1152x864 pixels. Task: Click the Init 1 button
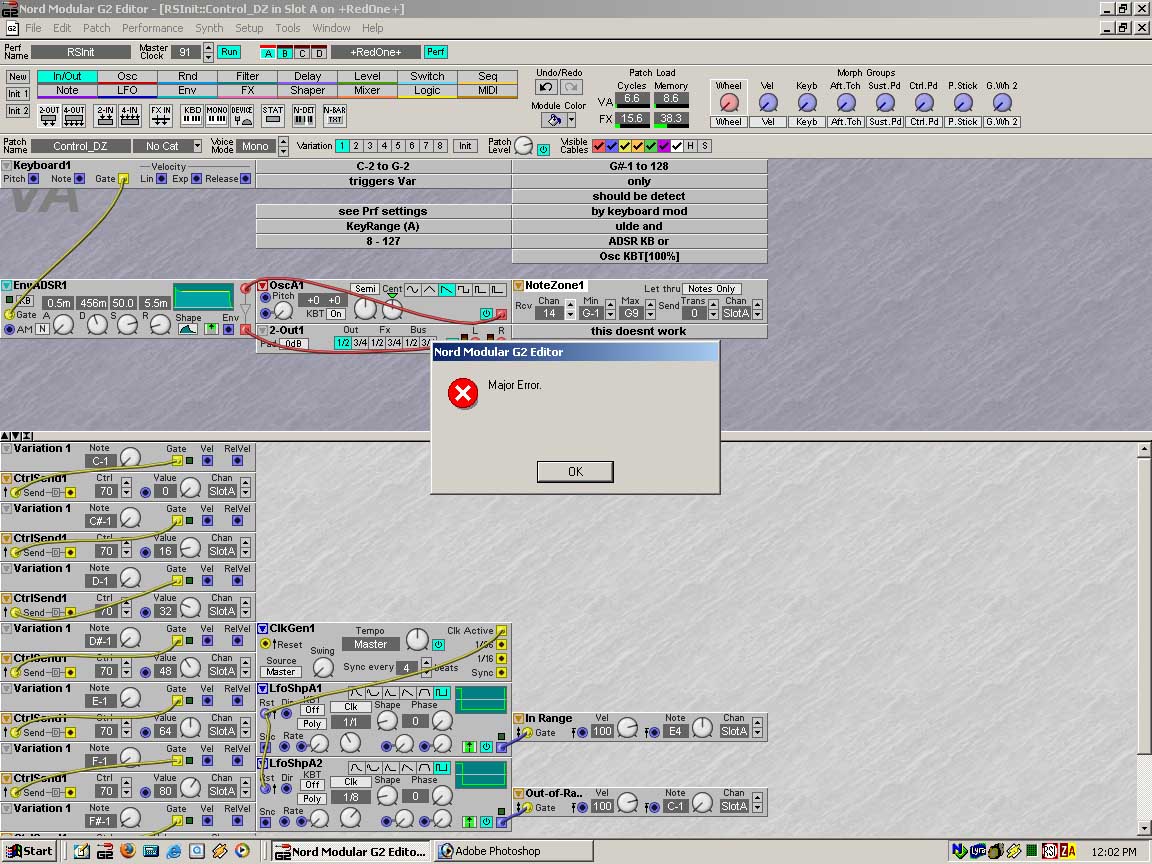[x=18, y=94]
